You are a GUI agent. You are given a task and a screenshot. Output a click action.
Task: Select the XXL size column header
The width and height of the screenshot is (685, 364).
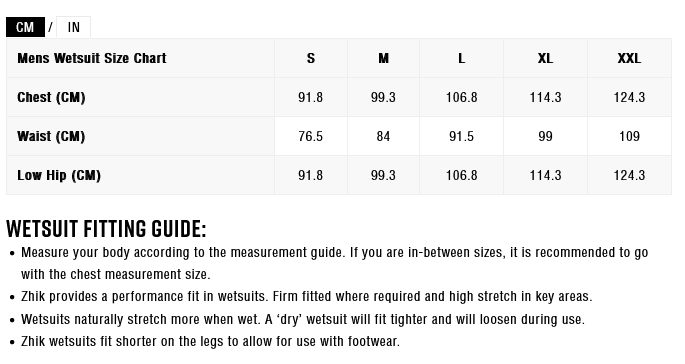[629, 58]
